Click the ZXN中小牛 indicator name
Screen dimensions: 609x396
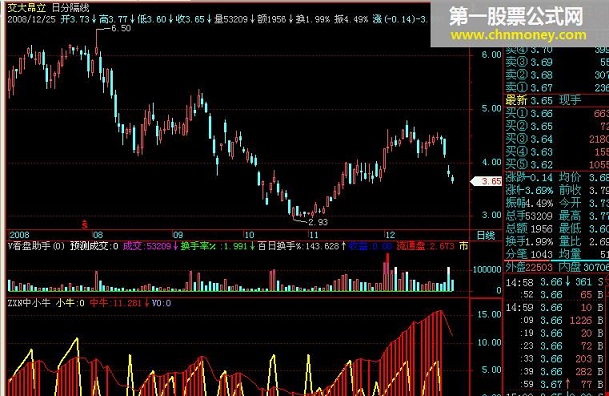coord(29,303)
